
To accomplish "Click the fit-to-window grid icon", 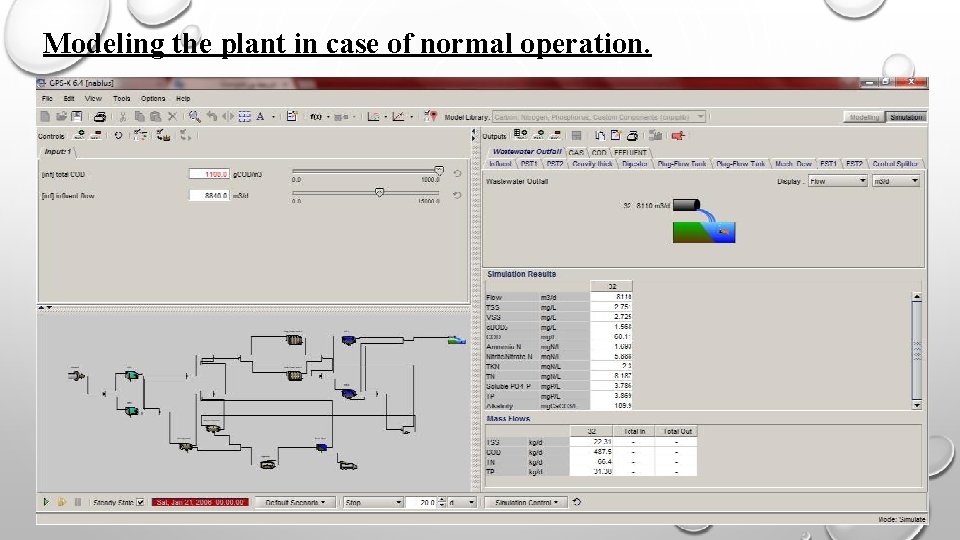I will [x=244, y=116].
